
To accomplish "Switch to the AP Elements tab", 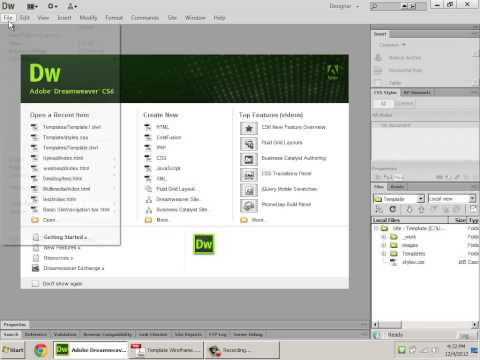I will click(417, 92).
